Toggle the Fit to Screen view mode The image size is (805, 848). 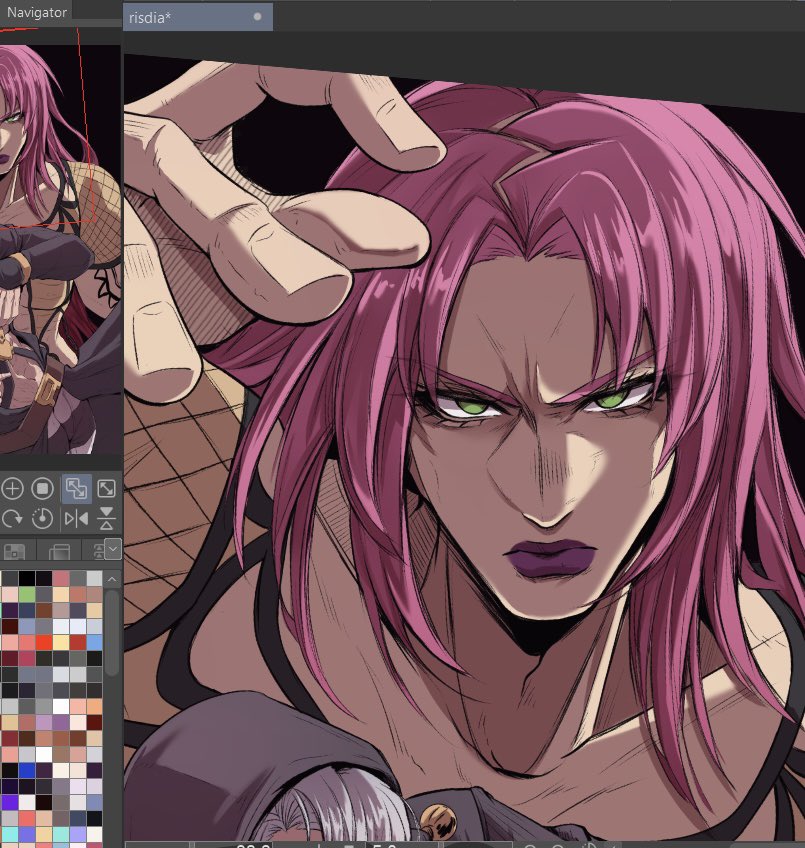tap(77, 487)
